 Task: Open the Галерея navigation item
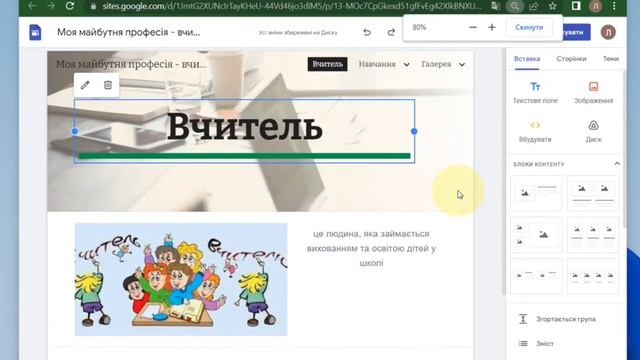pyautogui.click(x=436, y=64)
